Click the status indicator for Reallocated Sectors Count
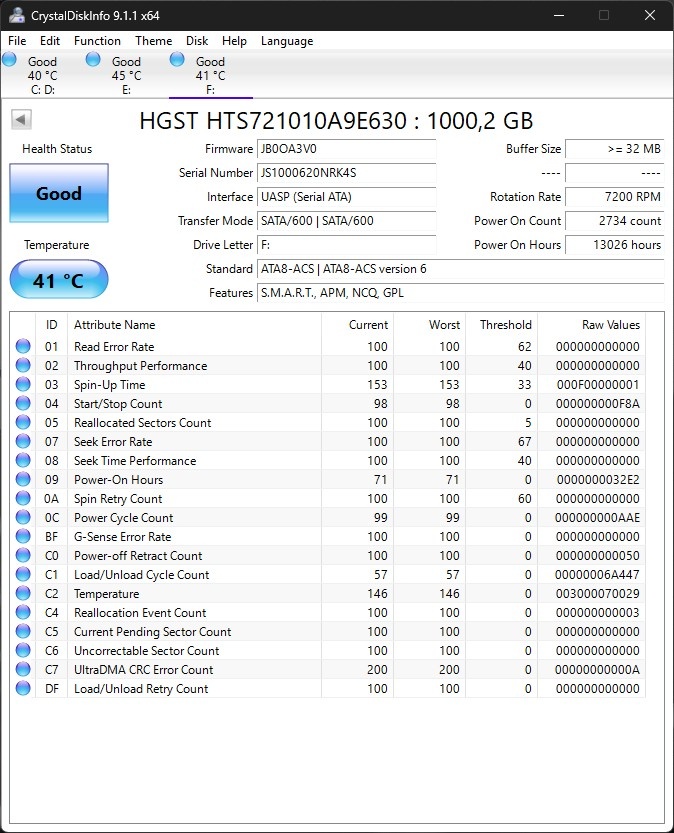Viewport: 674px width, 833px height. [x=22, y=422]
